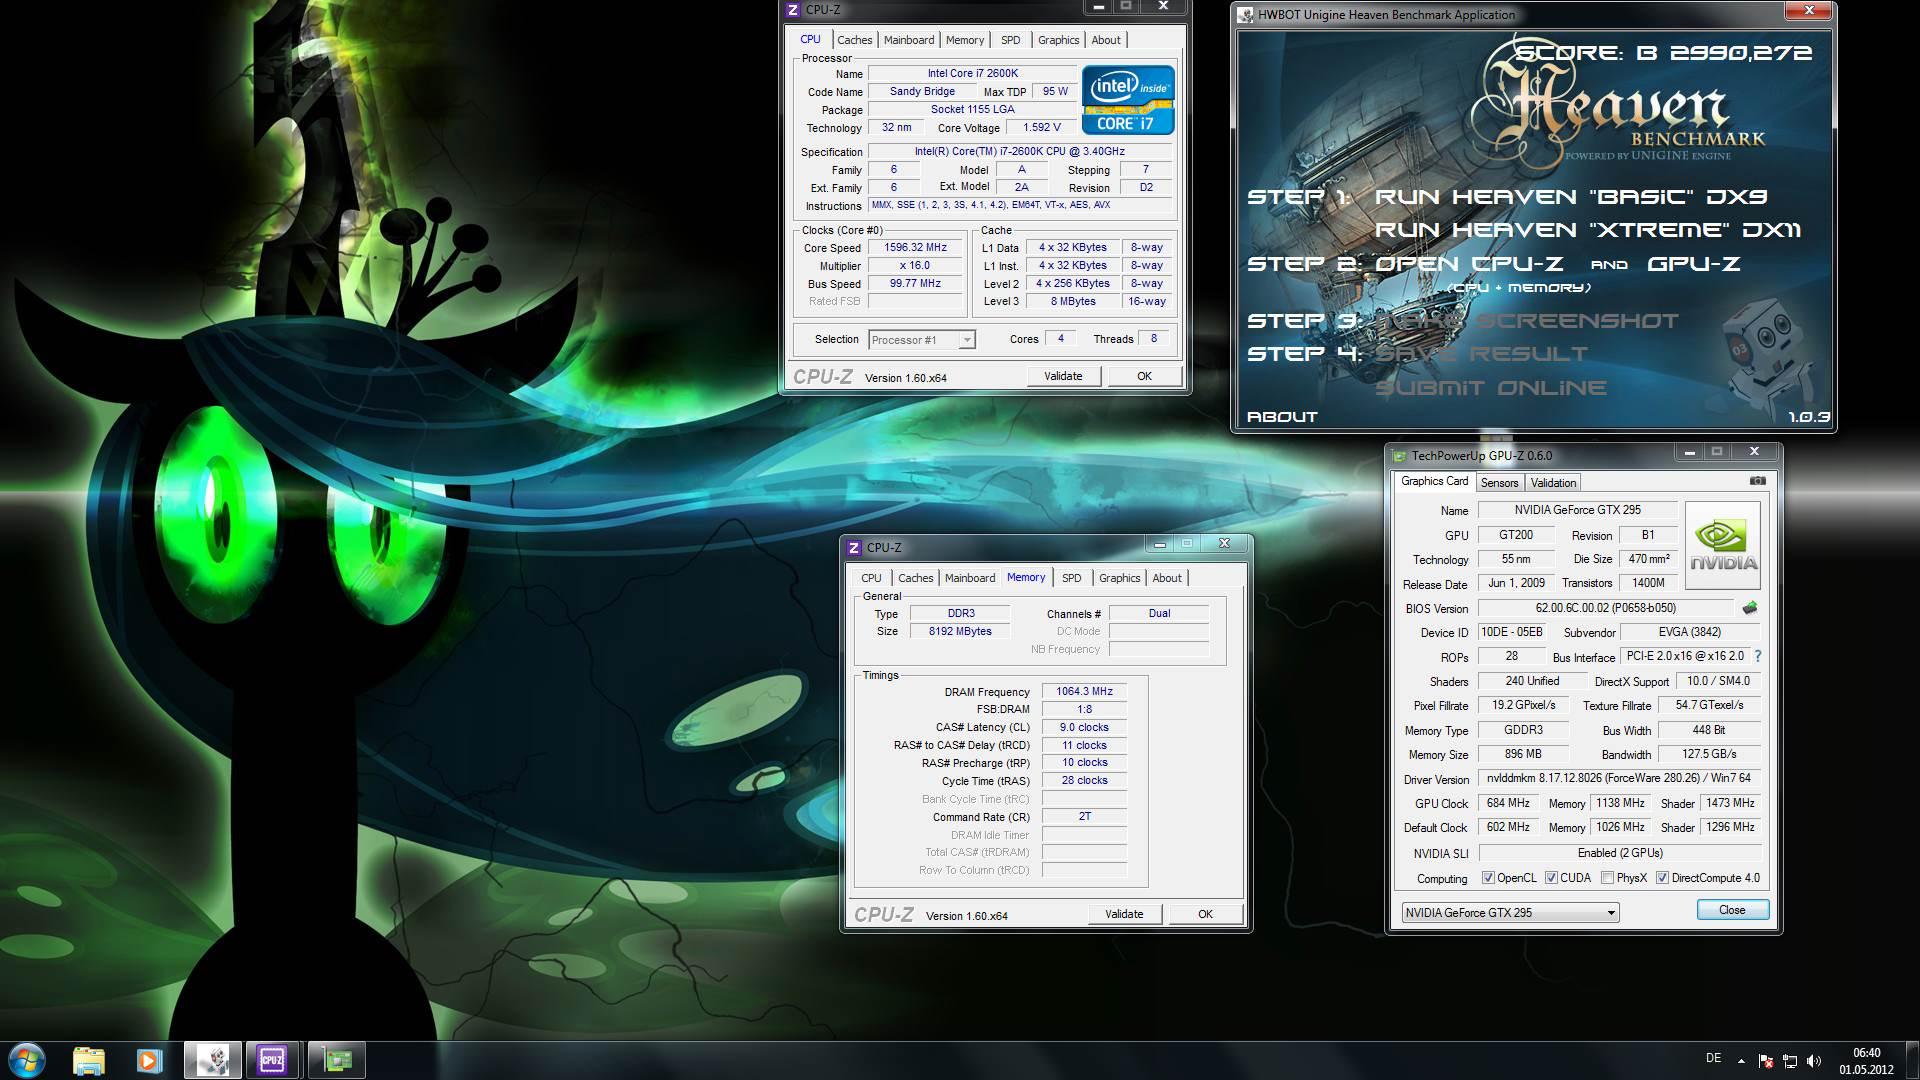This screenshot has width=1920, height=1080.
Task: Launch Windows Media Player from taskbar
Action: click(x=149, y=1060)
